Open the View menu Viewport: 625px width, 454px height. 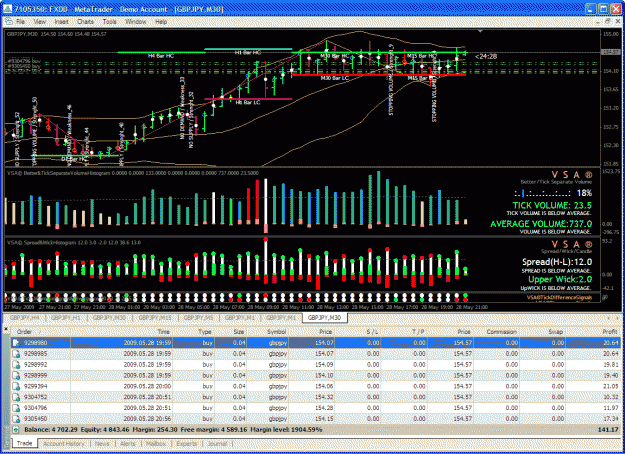pyautogui.click(x=39, y=22)
